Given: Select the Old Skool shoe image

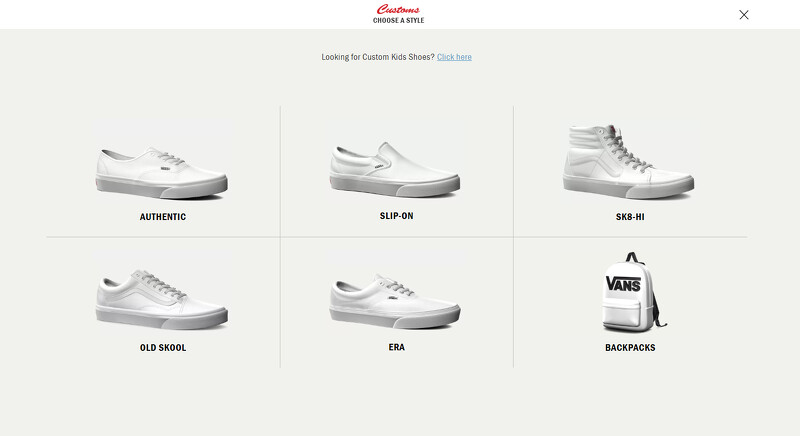Looking at the screenshot, I should (162, 299).
